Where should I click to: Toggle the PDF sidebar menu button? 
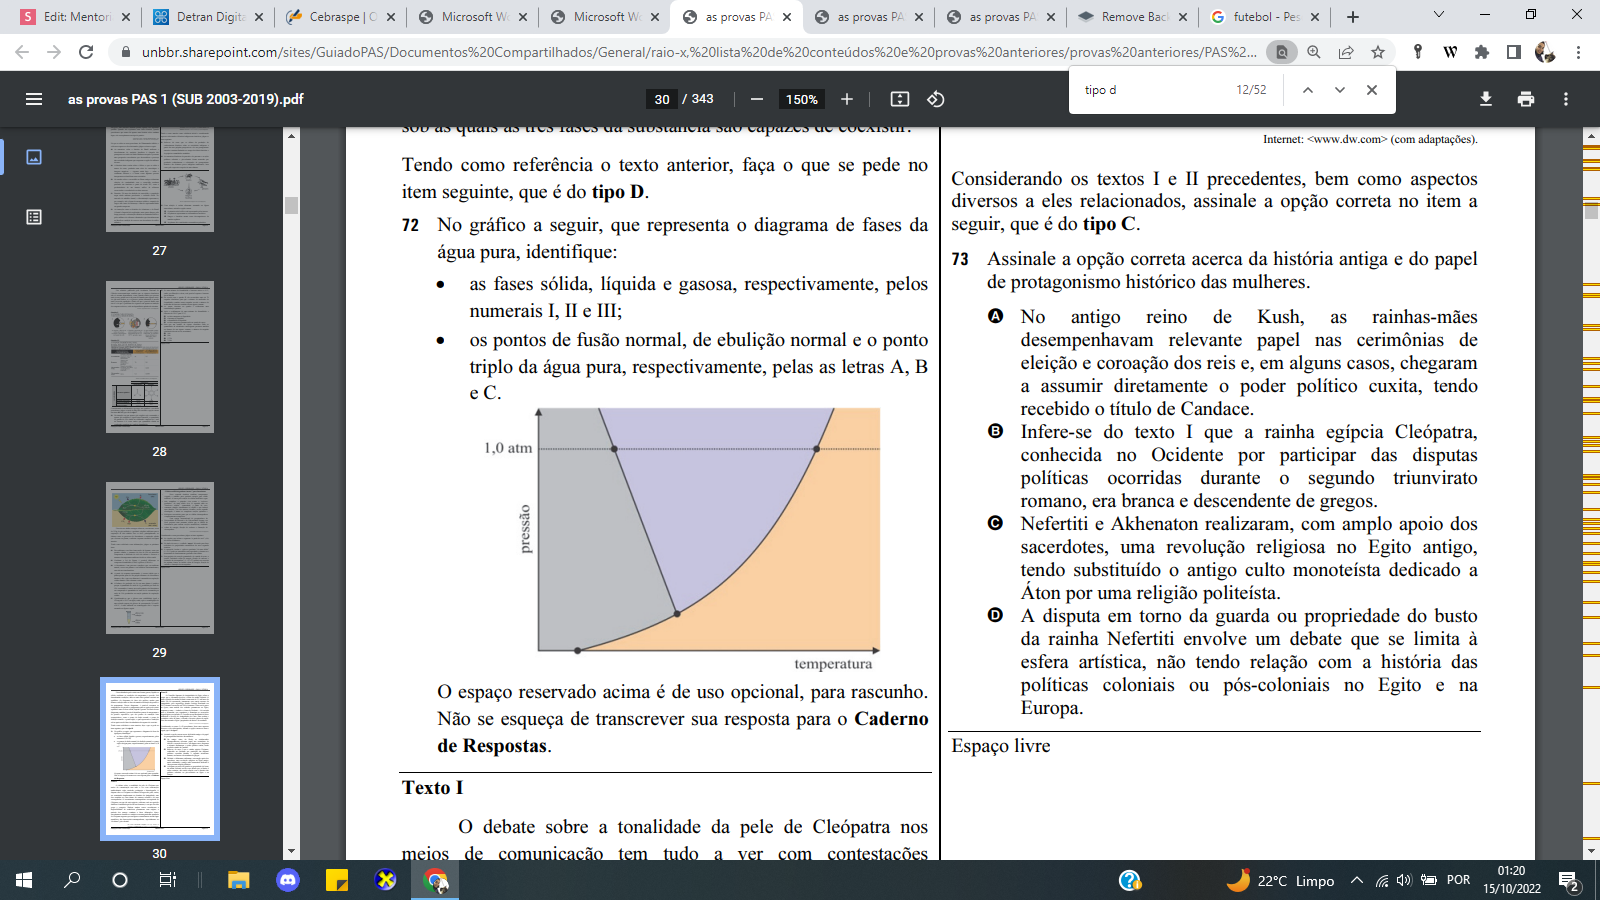click(x=34, y=99)
